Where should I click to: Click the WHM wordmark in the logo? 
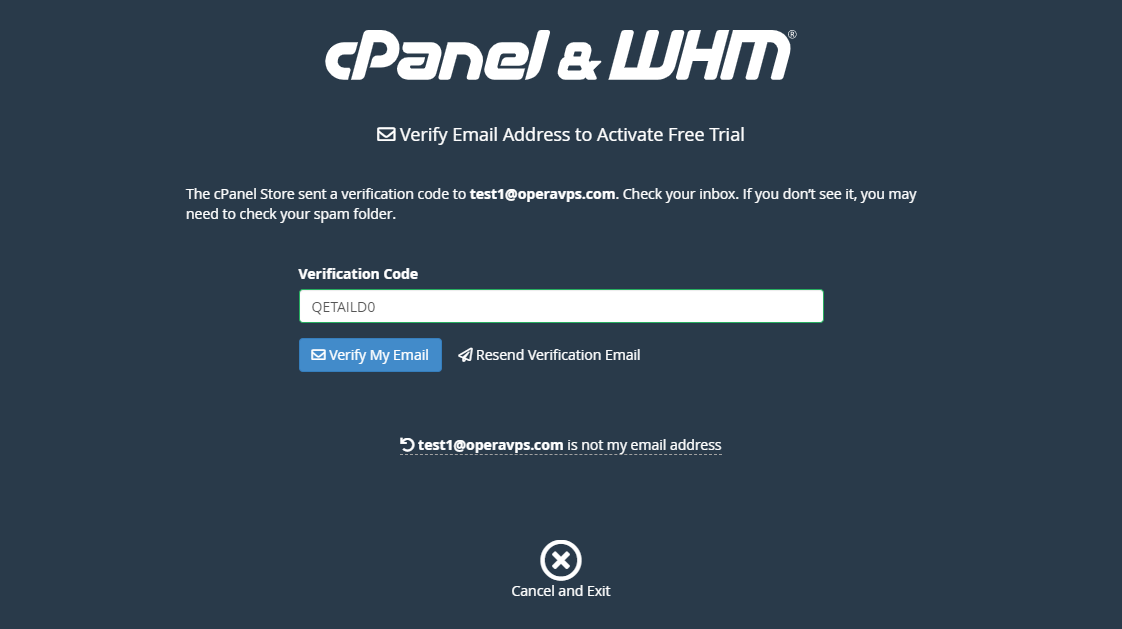(x=700, y=55)
